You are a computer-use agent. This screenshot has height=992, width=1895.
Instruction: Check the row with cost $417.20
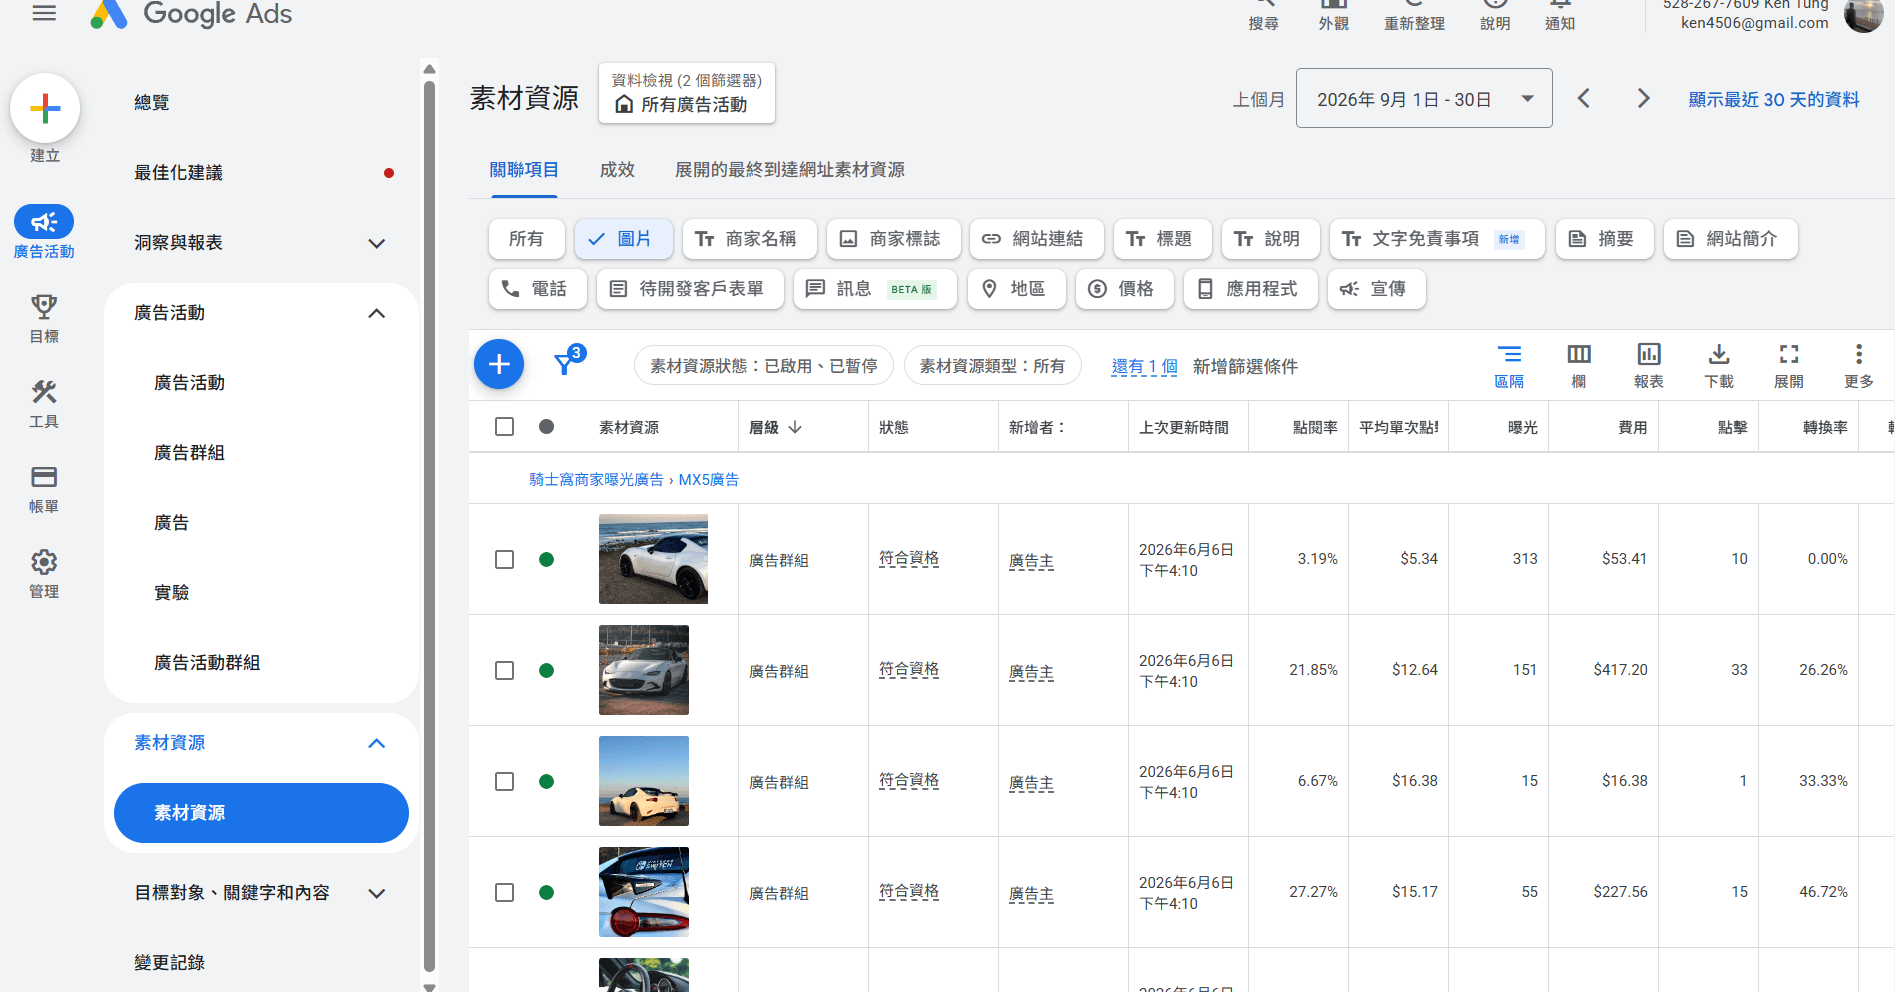pyautogui.click(x=505, y=671)
